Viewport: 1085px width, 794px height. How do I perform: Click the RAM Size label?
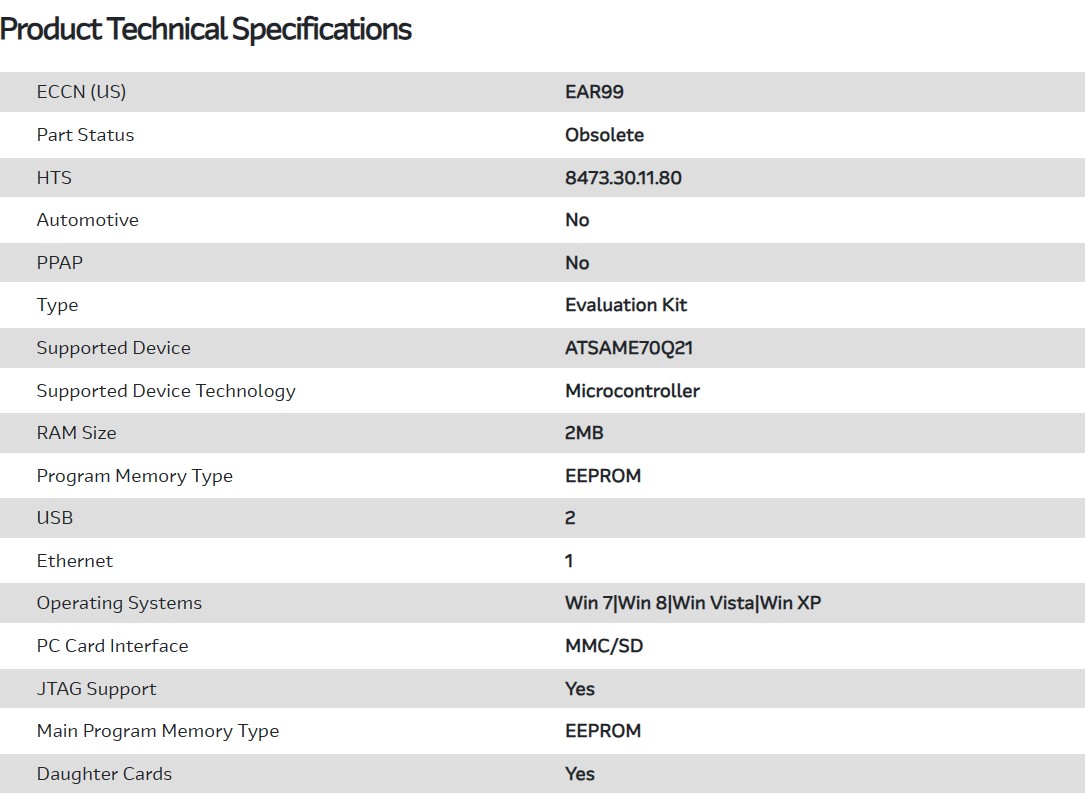pyautogui.click(x=76, y=433)
